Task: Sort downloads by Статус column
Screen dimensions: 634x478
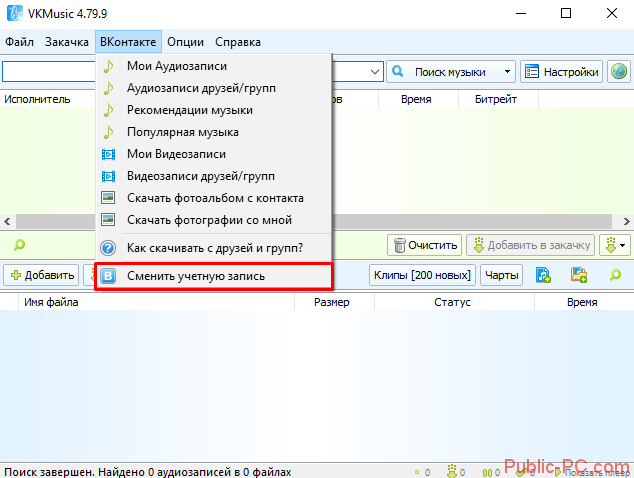Action: [454, 302]
